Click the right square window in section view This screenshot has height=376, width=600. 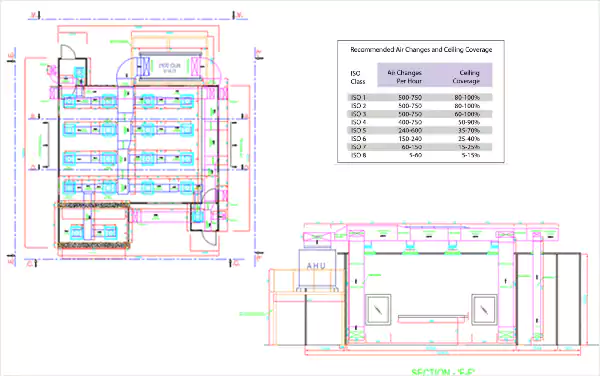(484, 309)
